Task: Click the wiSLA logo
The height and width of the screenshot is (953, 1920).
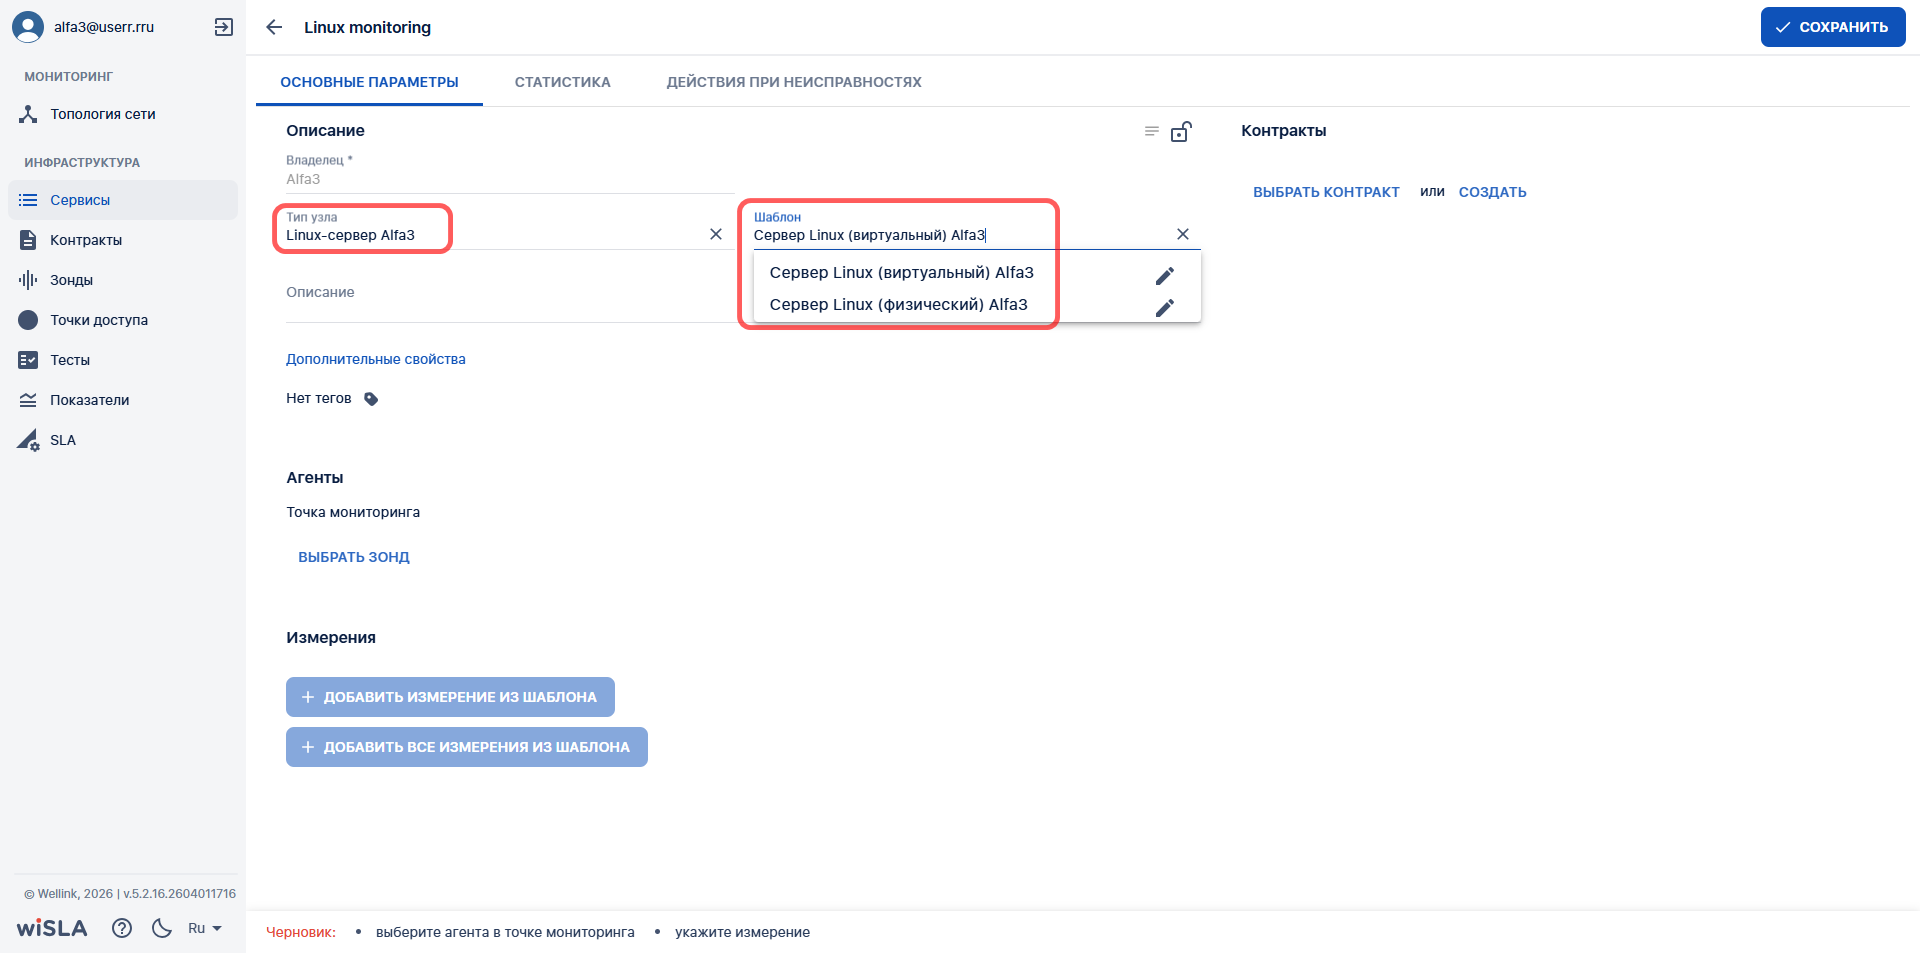Action: point(52,928)
